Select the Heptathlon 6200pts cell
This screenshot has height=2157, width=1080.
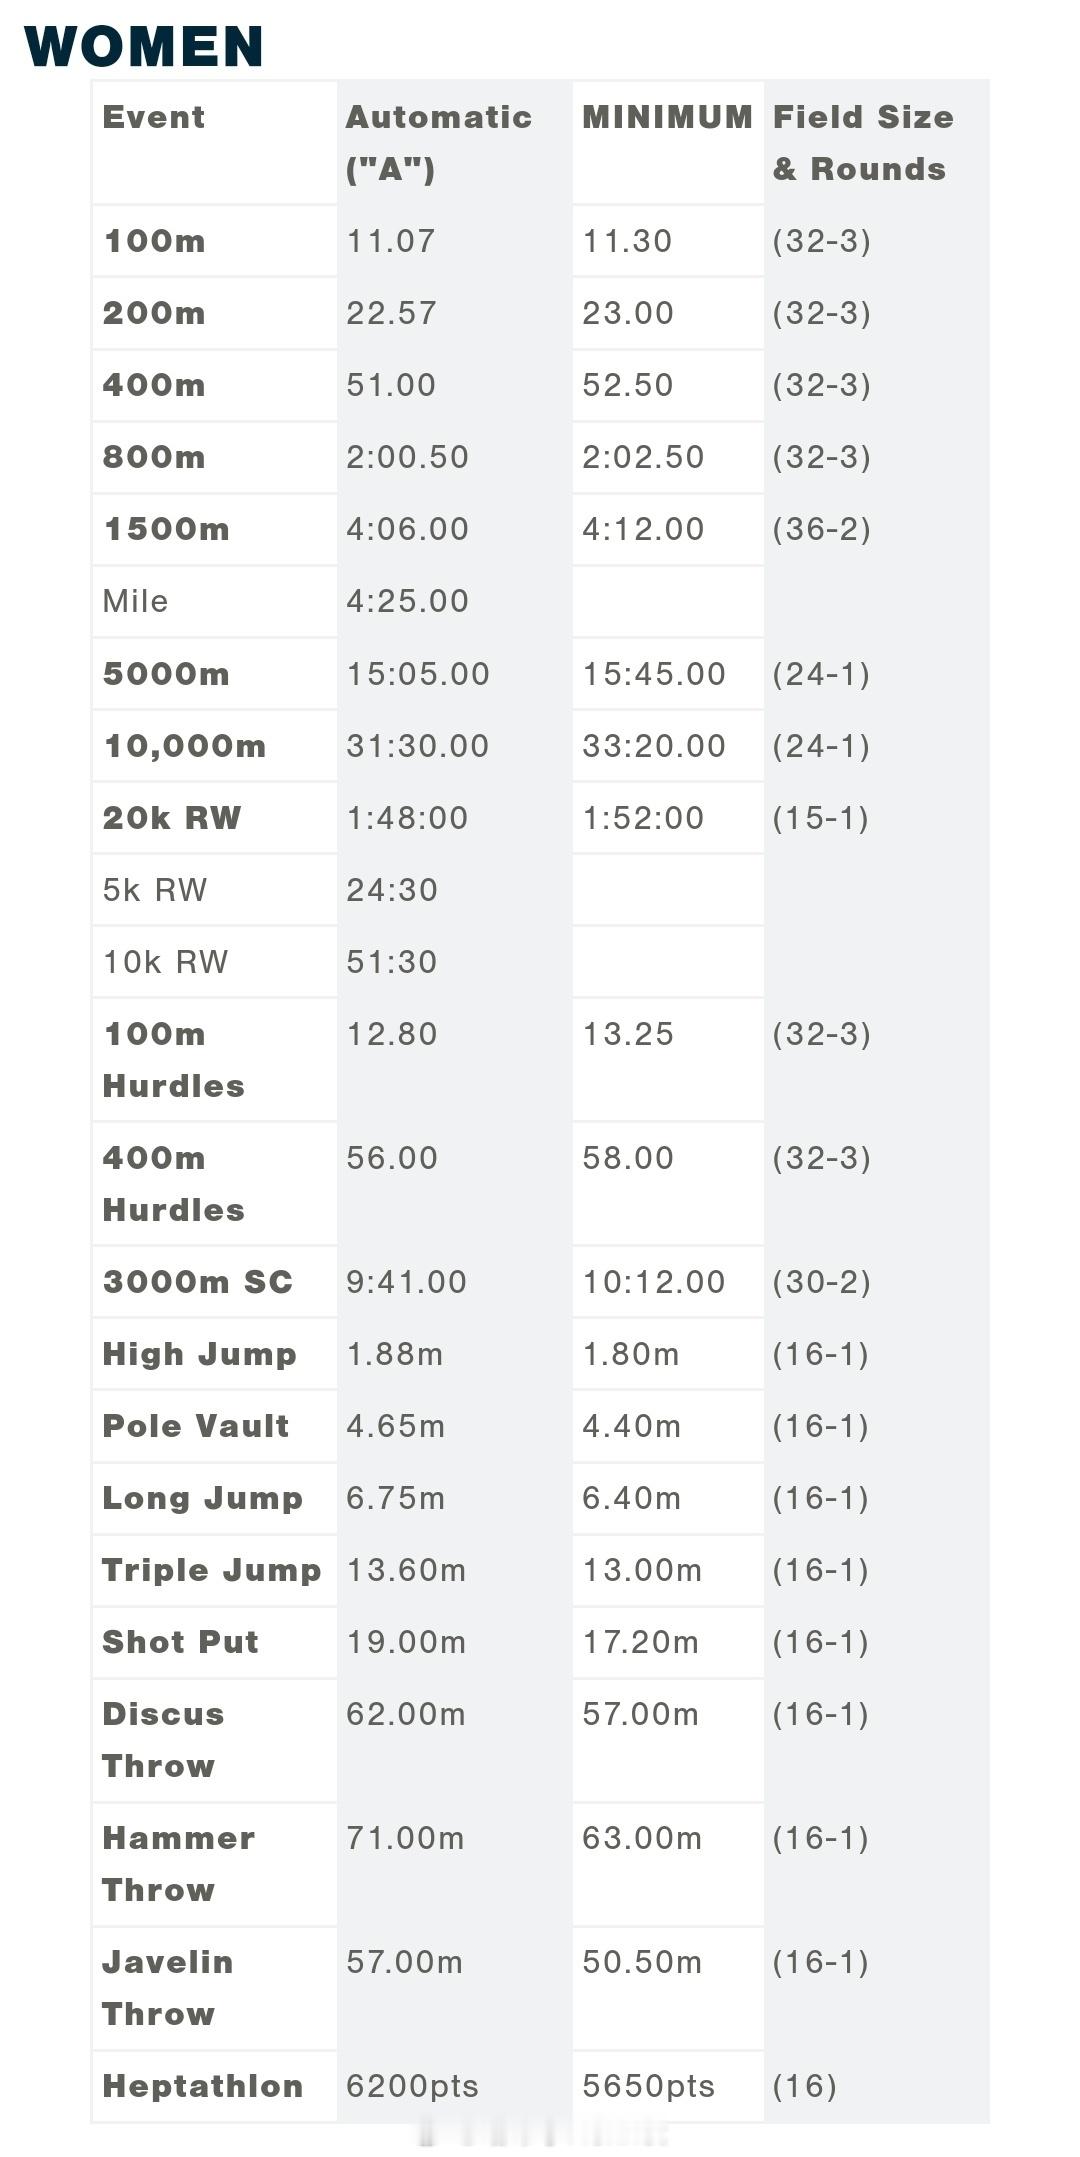(412, 2086)
